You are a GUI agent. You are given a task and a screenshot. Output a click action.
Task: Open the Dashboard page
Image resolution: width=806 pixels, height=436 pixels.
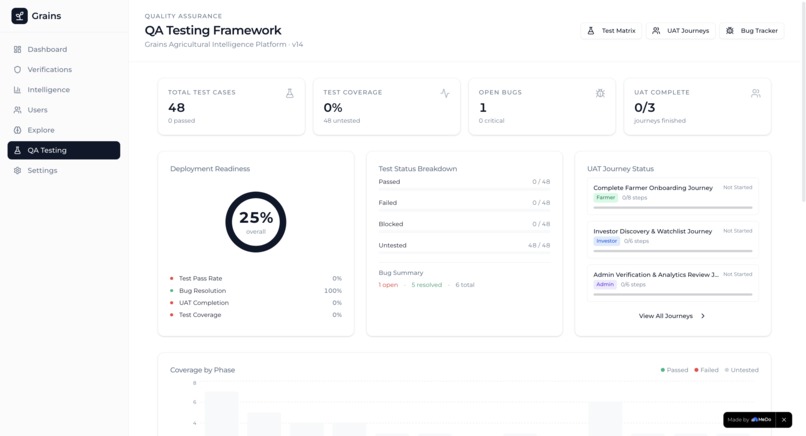[x=64, y=49]
